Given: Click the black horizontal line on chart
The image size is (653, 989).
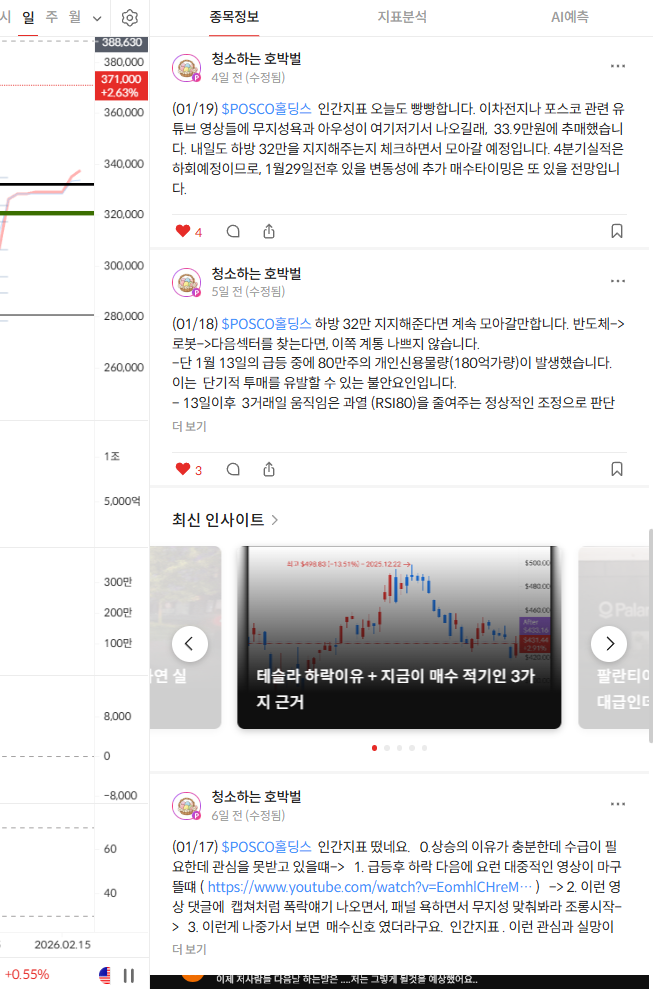Looking at the screenshot, I should coord(47,184).
